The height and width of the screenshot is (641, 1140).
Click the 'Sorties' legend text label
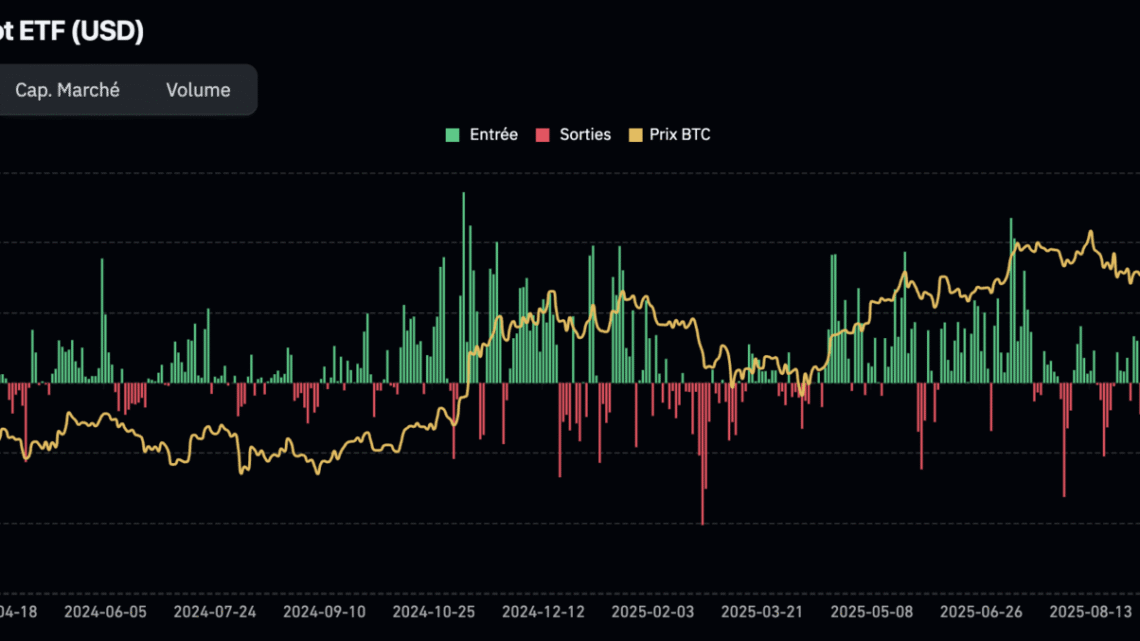pyautogui.click(x=586, y=133)
